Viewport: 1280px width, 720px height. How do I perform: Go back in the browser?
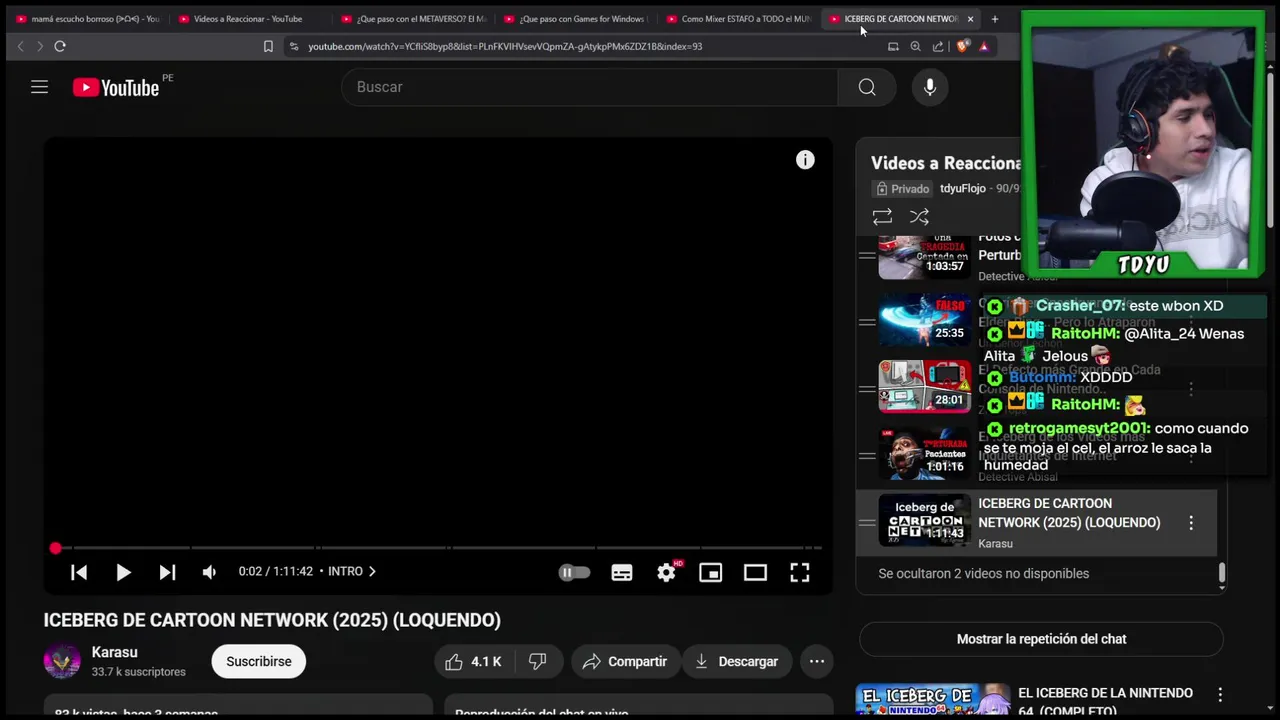pos(20,46)
